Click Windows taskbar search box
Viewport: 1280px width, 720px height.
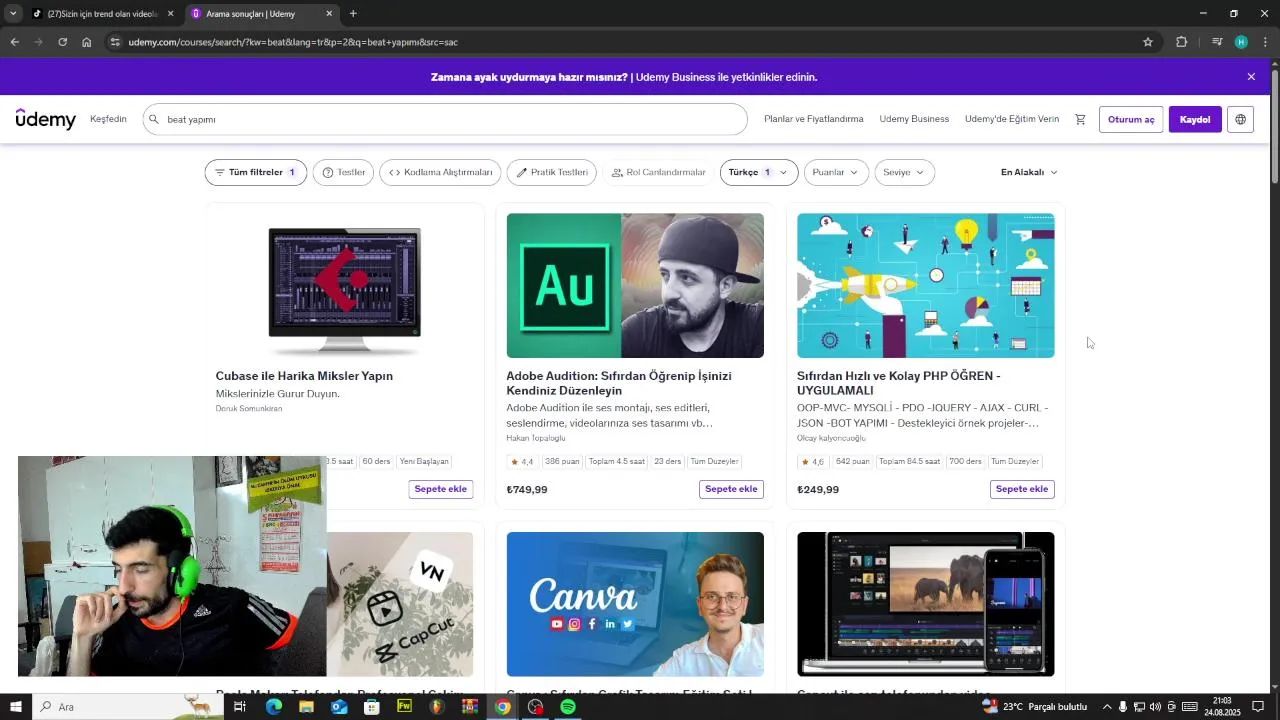pos(128,707)
